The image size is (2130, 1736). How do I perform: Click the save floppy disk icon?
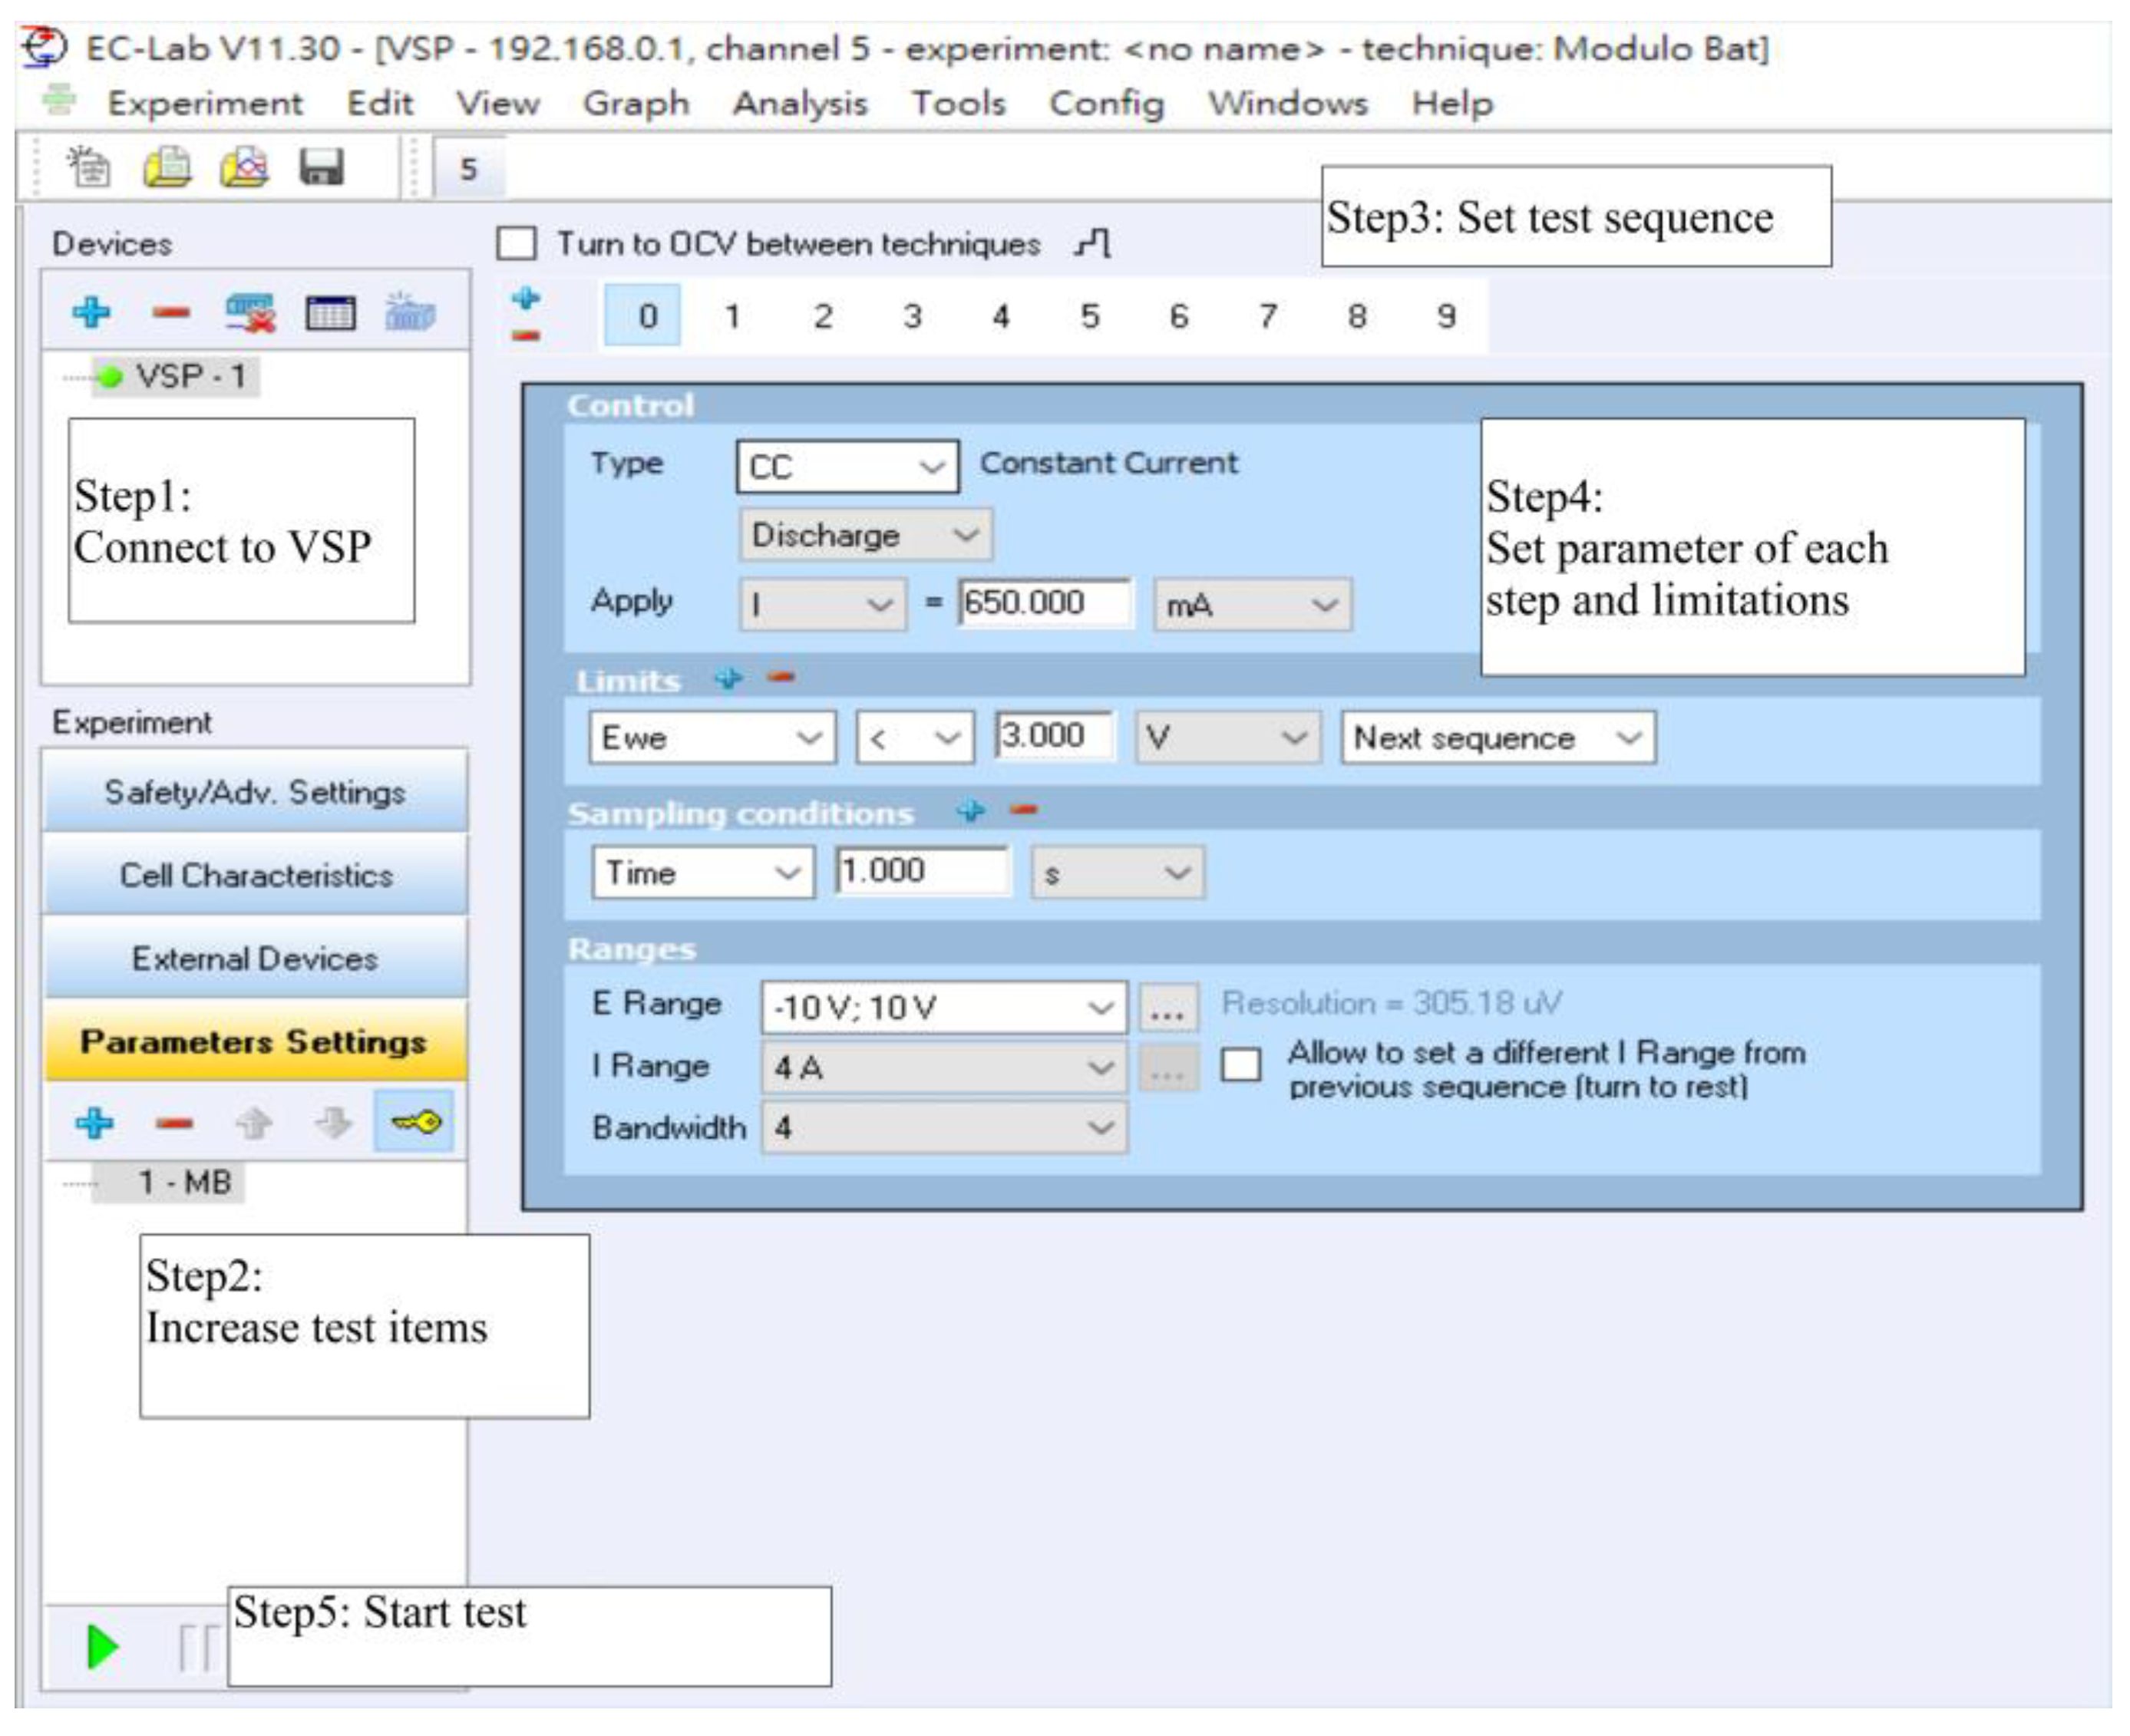(321, 167)
